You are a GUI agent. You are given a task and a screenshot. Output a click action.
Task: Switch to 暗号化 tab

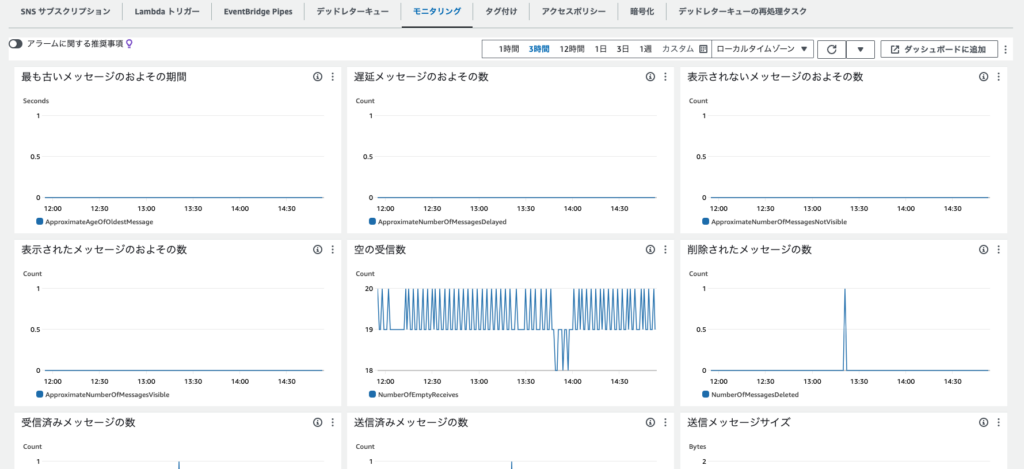point(643,12)
